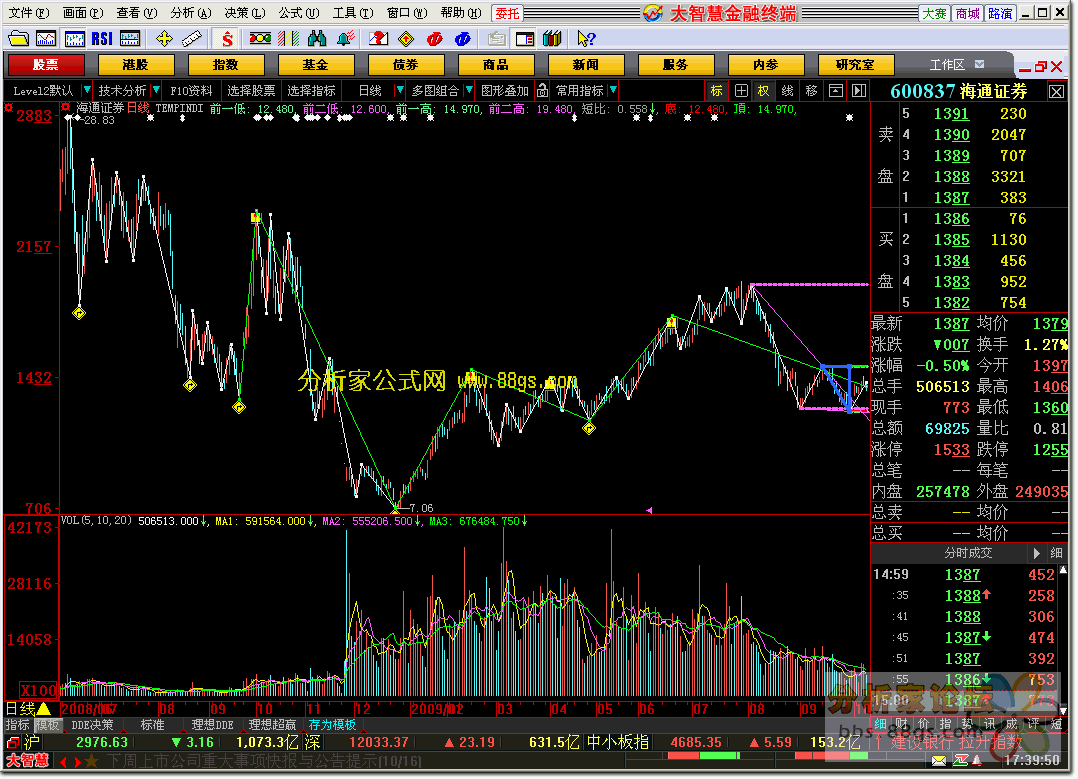Click the 日线 label at chart bottom left
The height and width of the screenshot is (779, 1078).
click(21, 708)
